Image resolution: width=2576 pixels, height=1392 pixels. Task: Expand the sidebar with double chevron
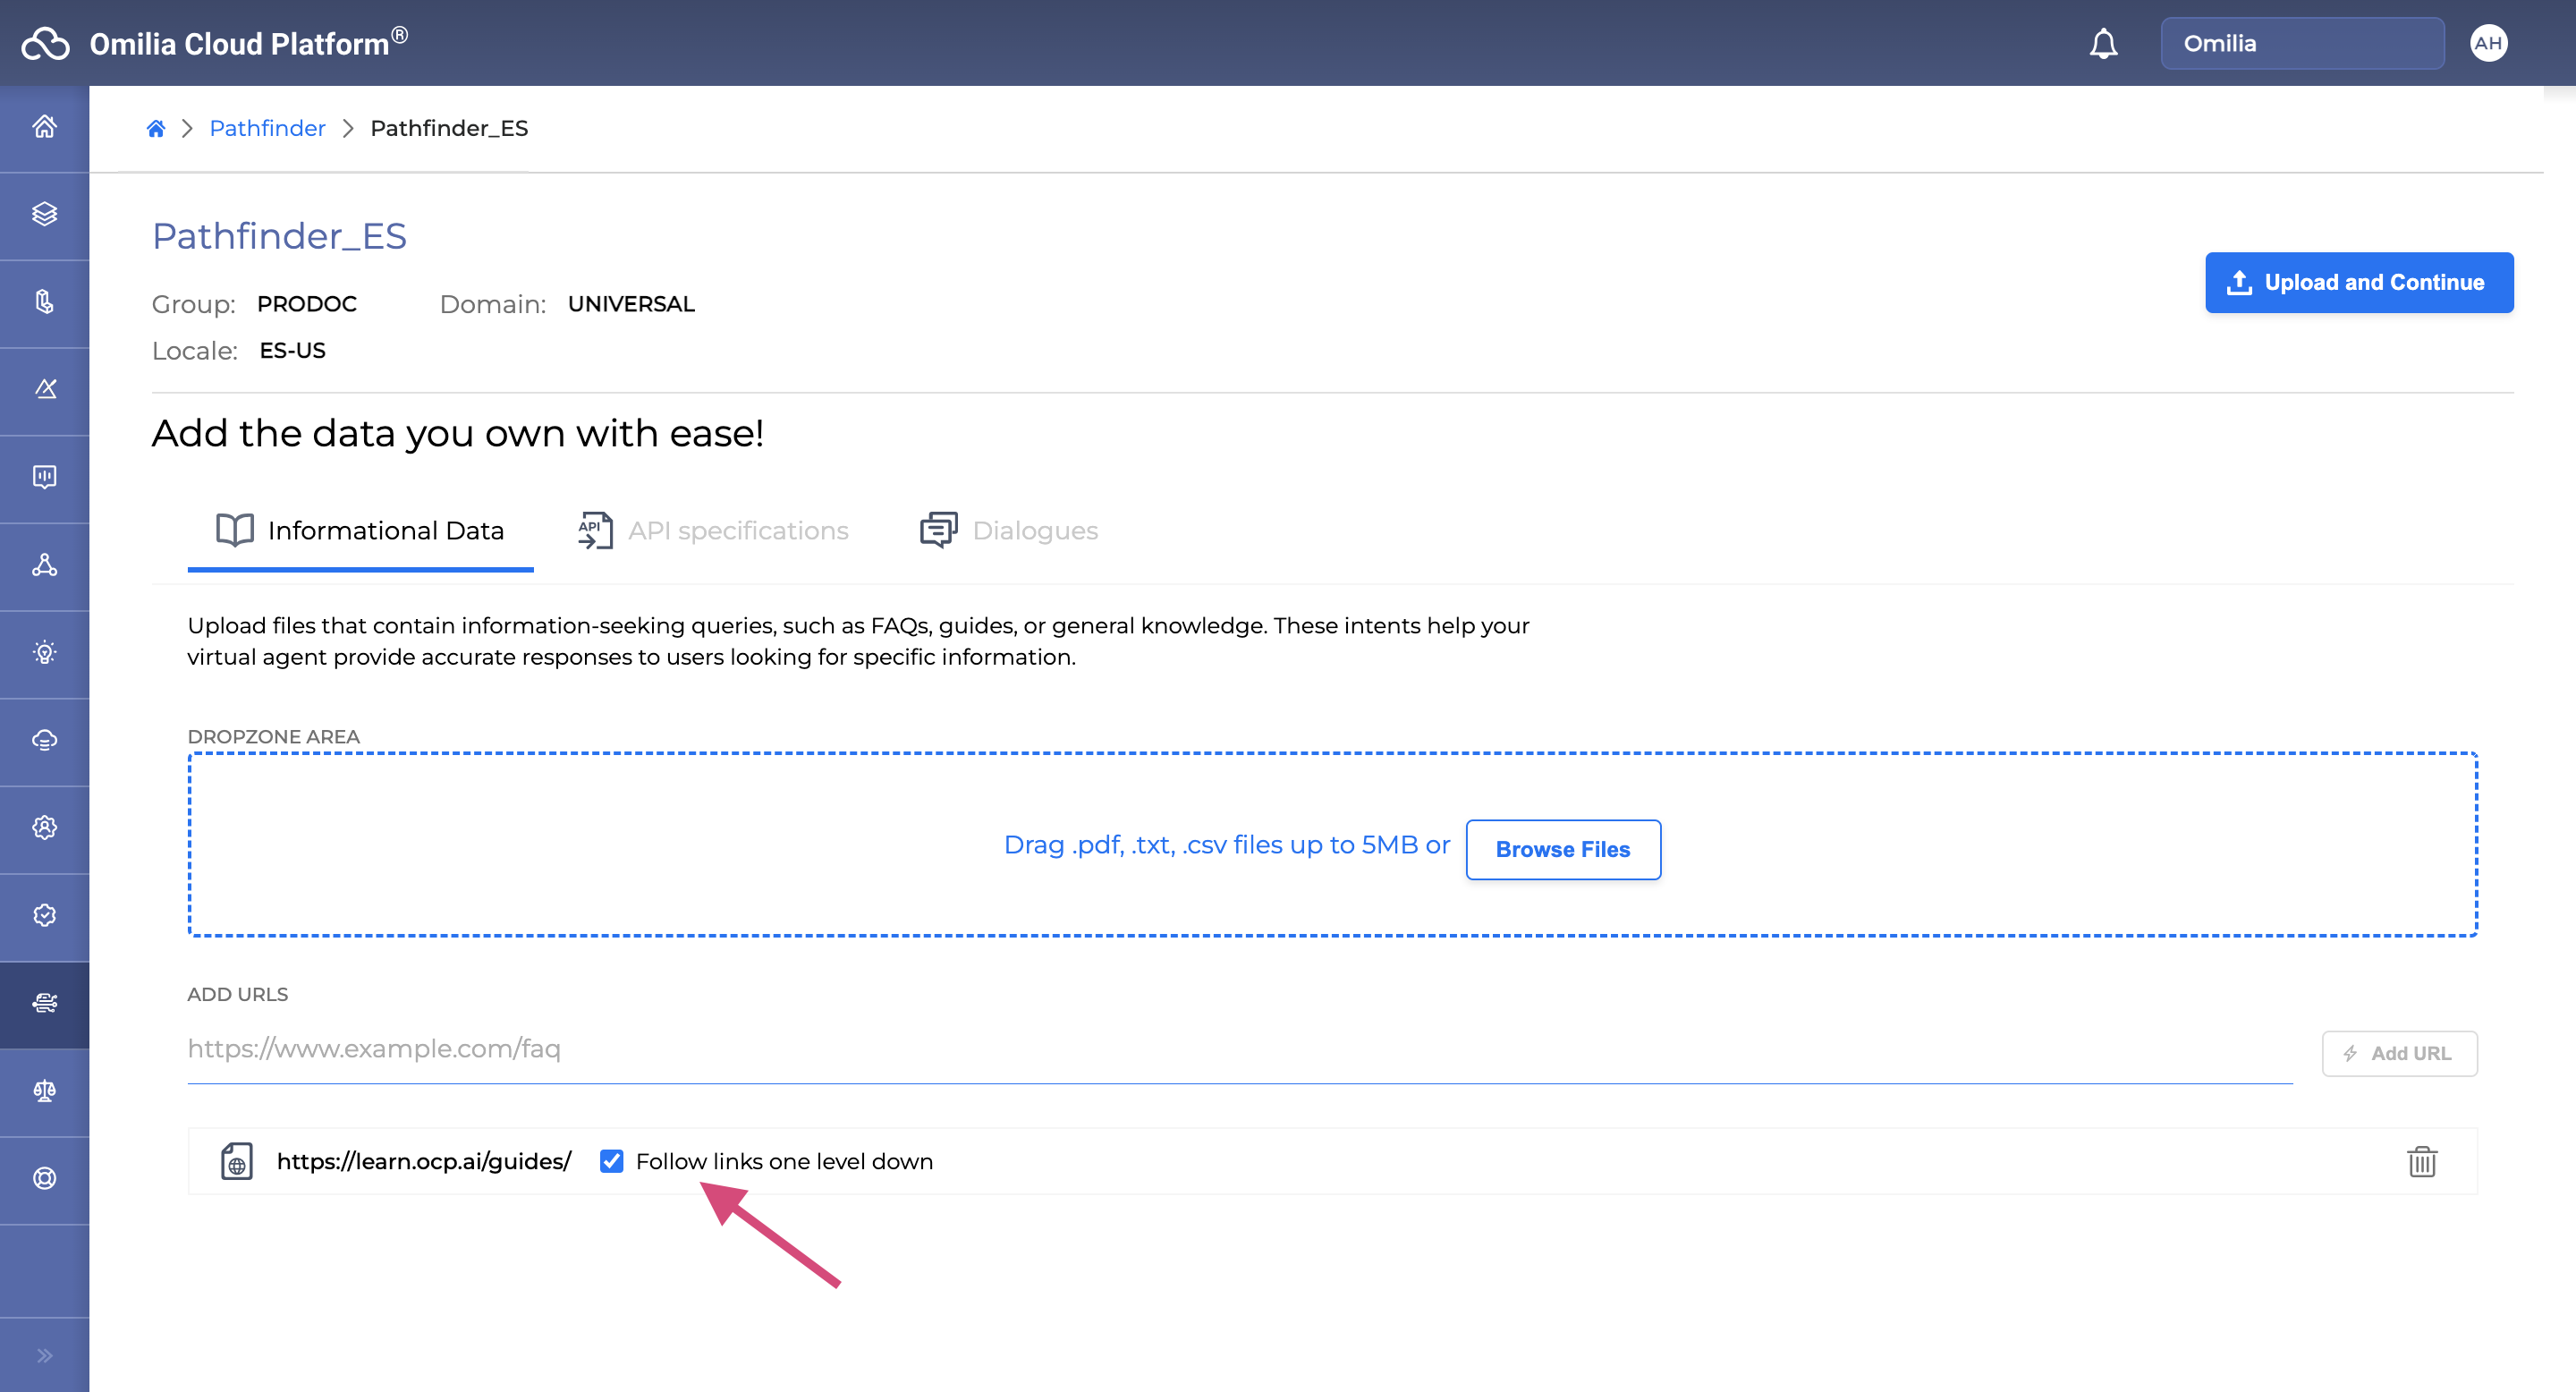coord(44,1356)
